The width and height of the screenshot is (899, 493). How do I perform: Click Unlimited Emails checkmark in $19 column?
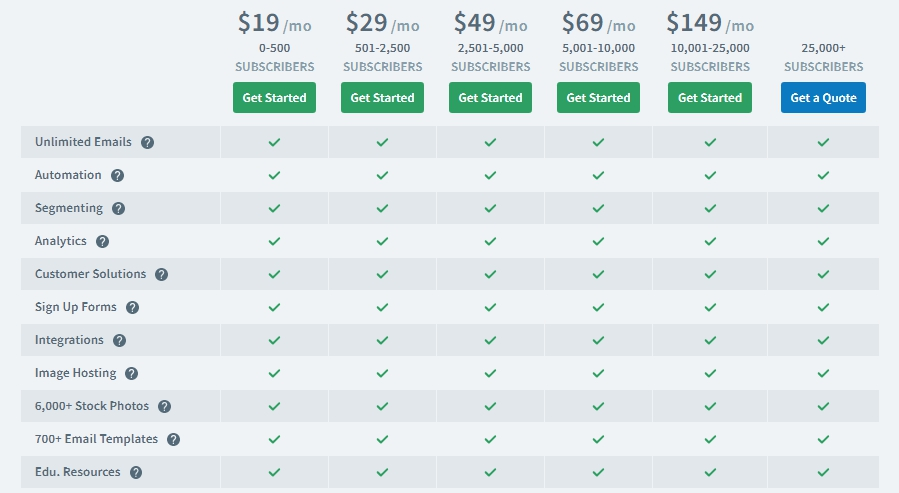pos(274,142)
